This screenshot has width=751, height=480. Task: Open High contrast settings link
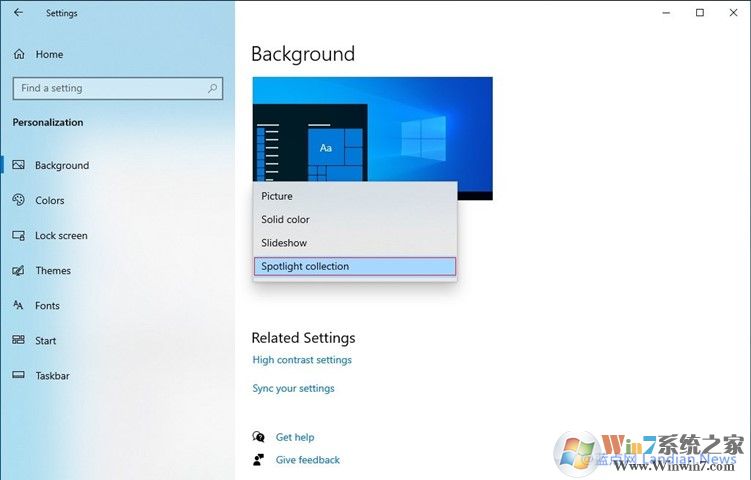point(302,360)
